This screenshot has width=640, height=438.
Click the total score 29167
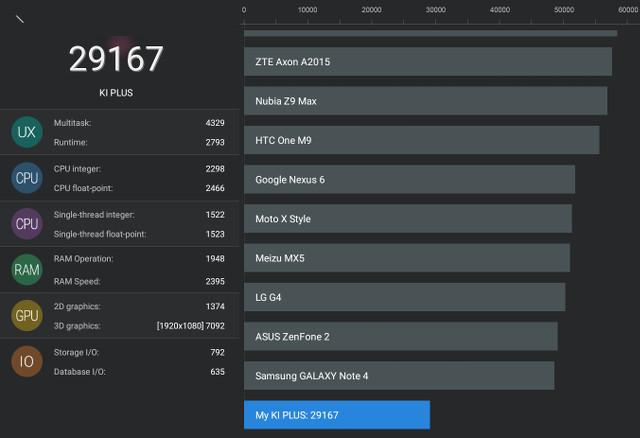116,59
